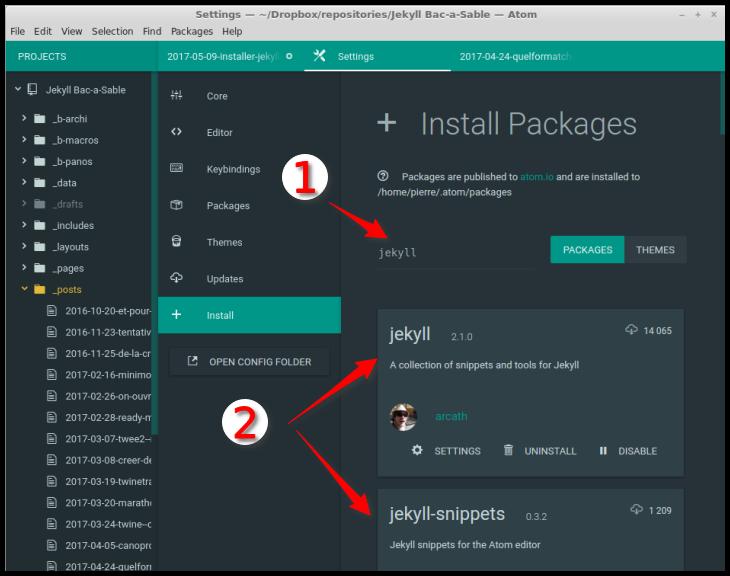Click the _posts folder icon

click(x=40, y=290)
